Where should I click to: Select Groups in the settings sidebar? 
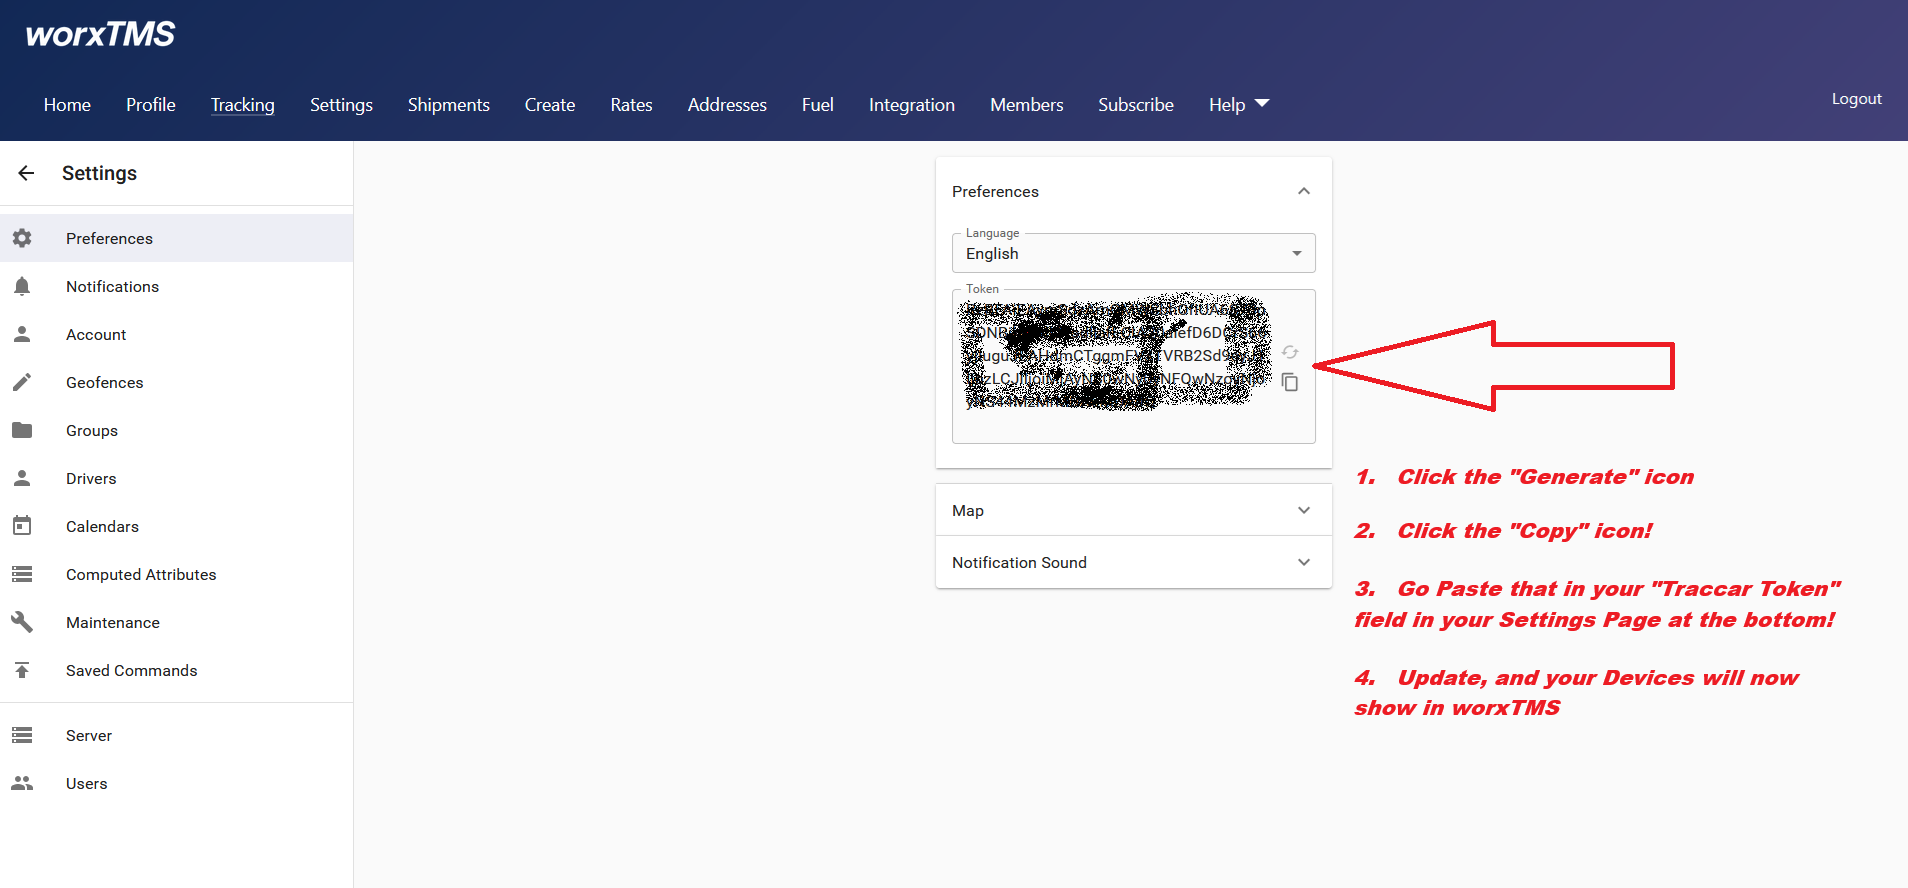pos(176,430)
